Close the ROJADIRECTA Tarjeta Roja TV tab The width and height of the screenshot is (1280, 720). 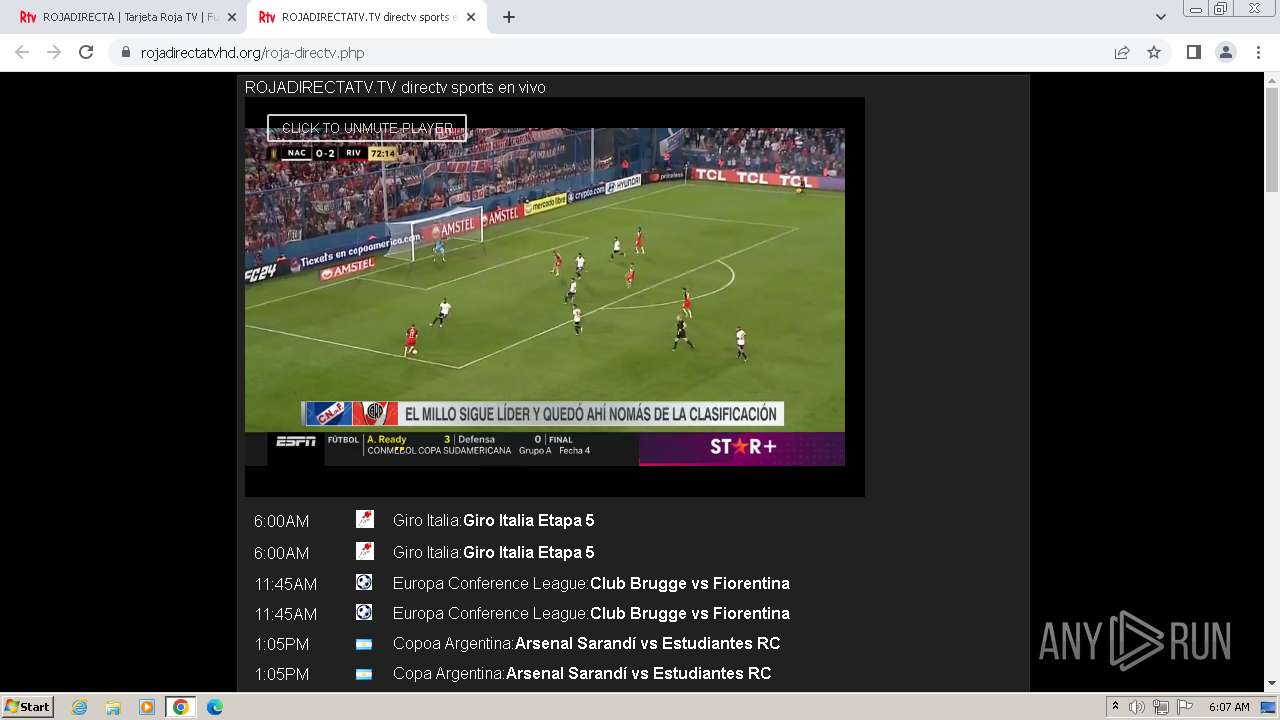[x=231, y=17]
